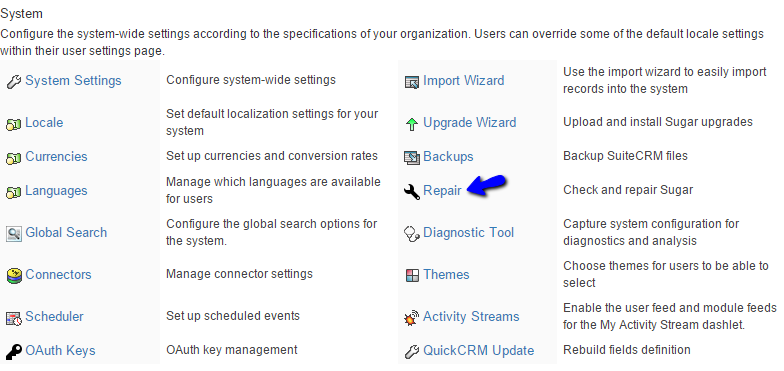
Task: Click 'Set up currencies and conversion rates' text
Action: click(x=272, y=156)
